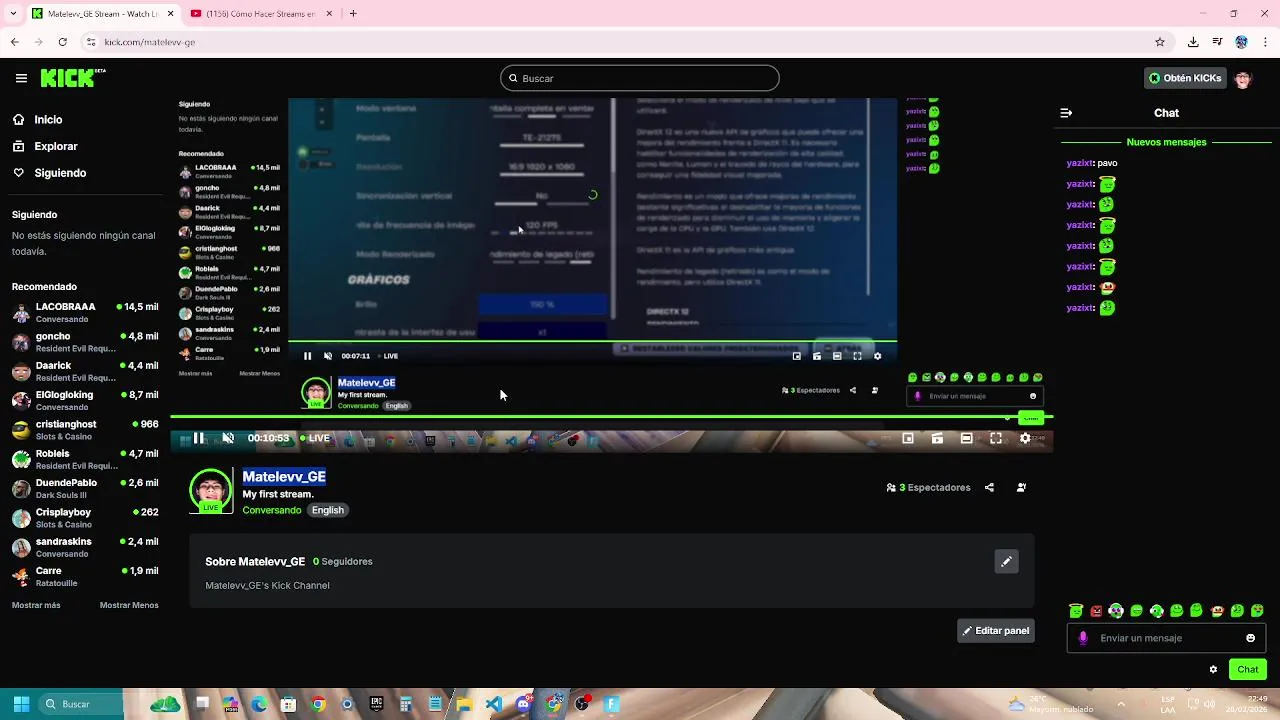The height and width of the screenshot is (720, 1280).
Task: Open the Conversando category link
Action: pyautogui.click(x=272, y=510)
